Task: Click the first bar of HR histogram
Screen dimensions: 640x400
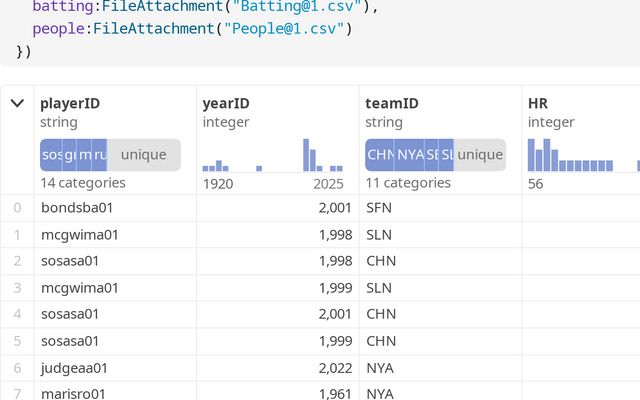Action: (532, 155)
